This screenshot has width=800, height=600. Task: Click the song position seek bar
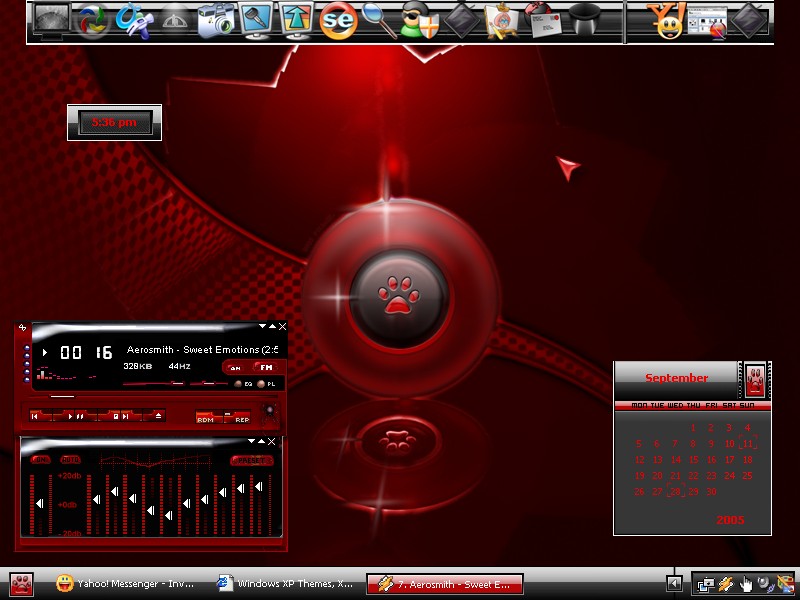(153, 396)
